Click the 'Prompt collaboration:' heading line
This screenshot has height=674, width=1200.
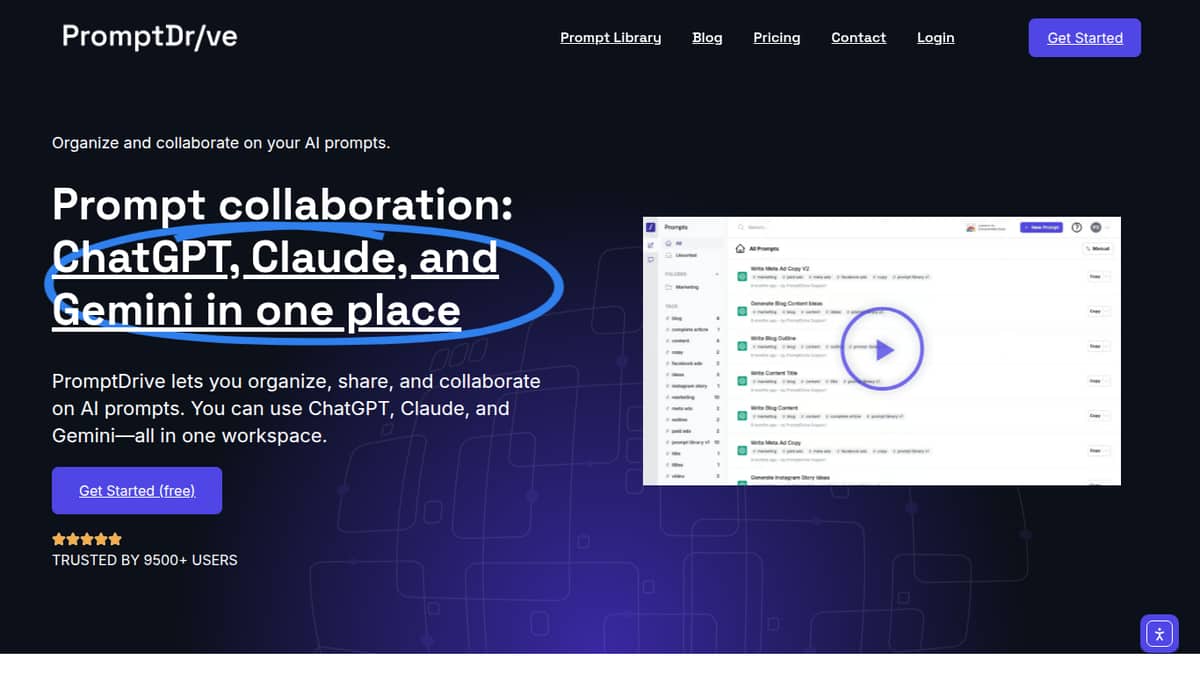click(x=283, y=204)
